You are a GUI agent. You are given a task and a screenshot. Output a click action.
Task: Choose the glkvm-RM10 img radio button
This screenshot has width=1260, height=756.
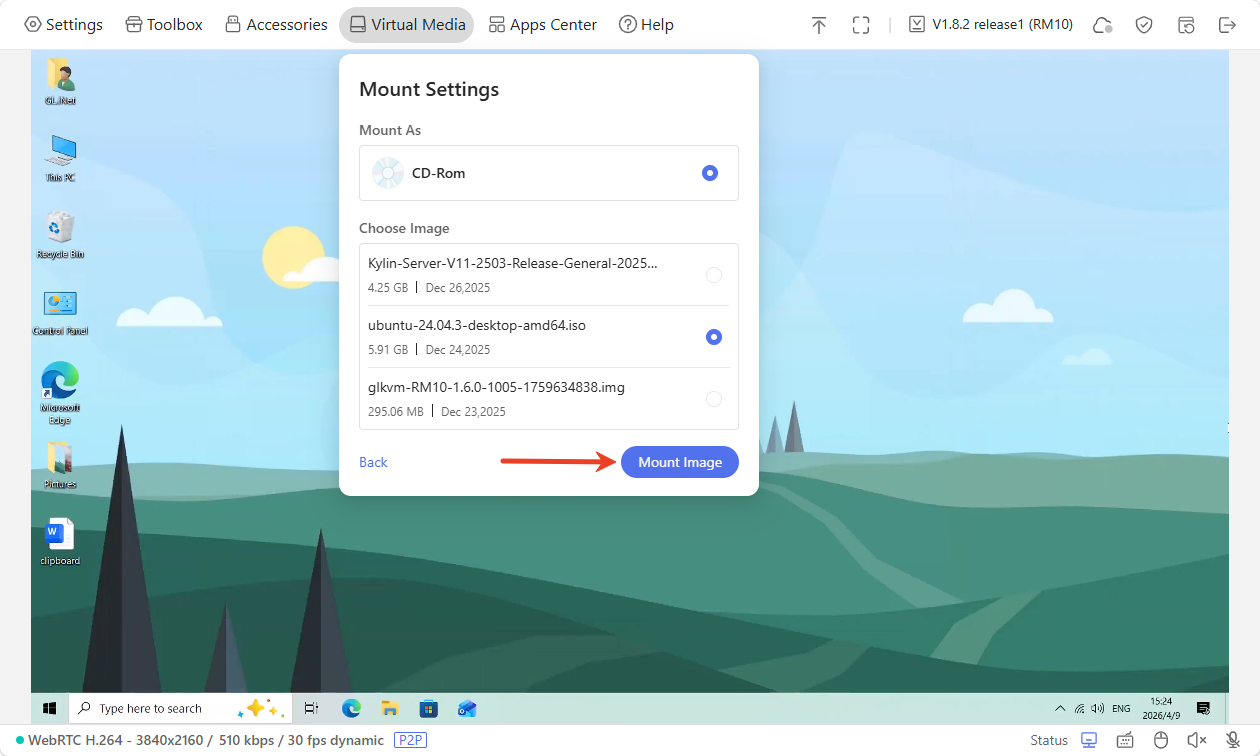click(714, 399)
